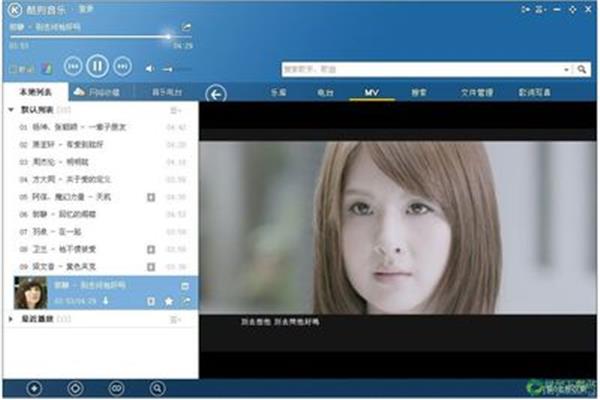Open the 音乐电台 tab
The image size is (600, 400).
point(167,92)
